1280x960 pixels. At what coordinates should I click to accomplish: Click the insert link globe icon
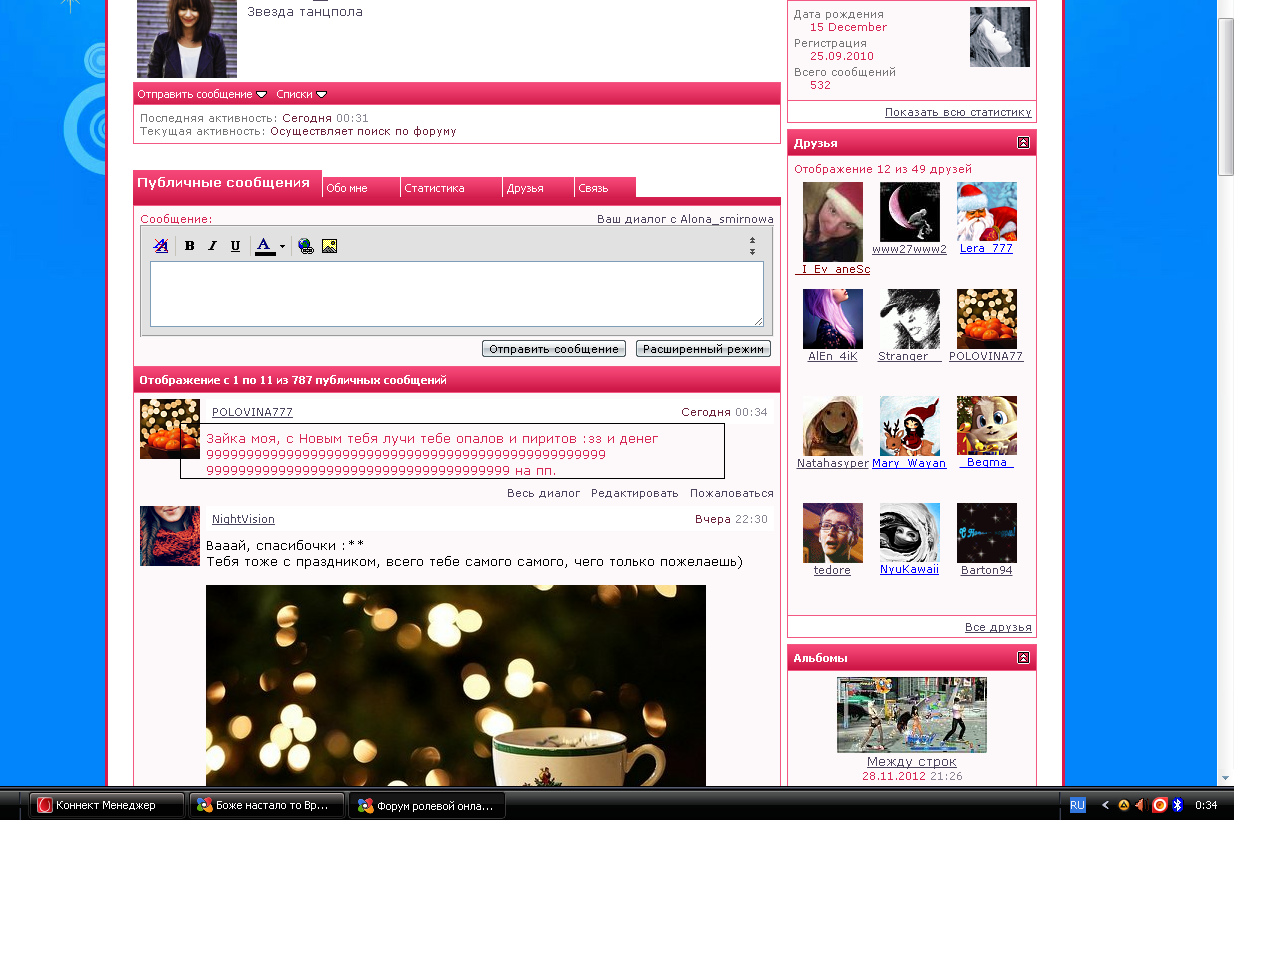(306, 246)
